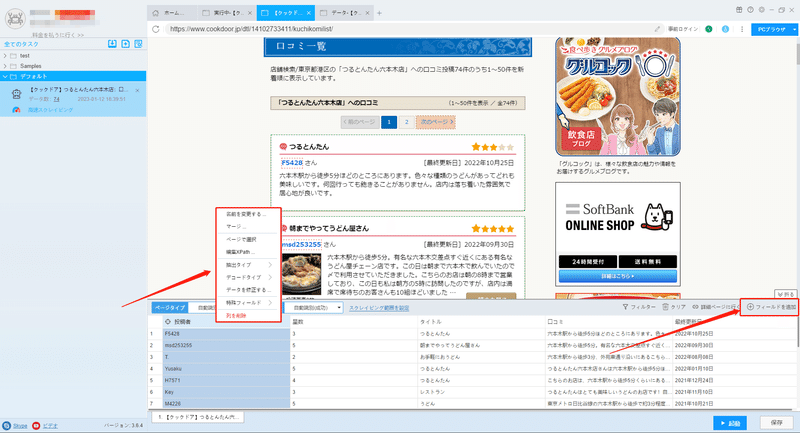800x433 pixels.
Task: Open 特殊フィールド submenu in context menu
Action: tap(249, 302)
